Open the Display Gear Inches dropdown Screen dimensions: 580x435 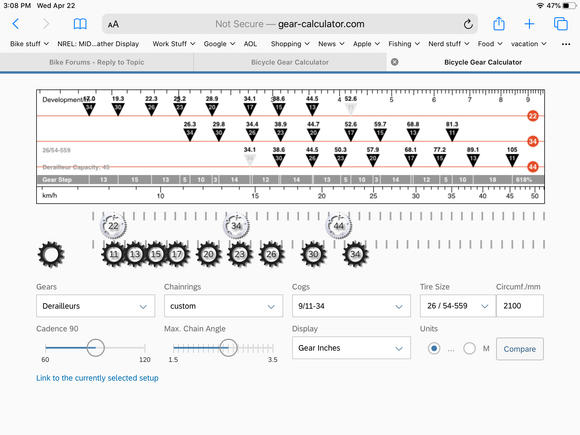tap(351, 348)
